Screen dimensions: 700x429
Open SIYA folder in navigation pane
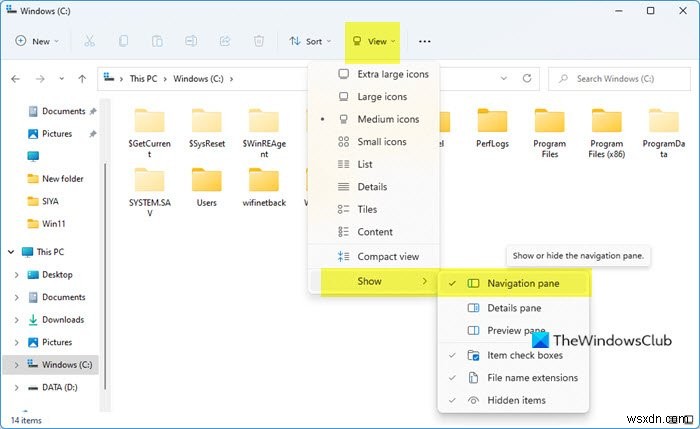pyautogui.click(x=43, y=201)
